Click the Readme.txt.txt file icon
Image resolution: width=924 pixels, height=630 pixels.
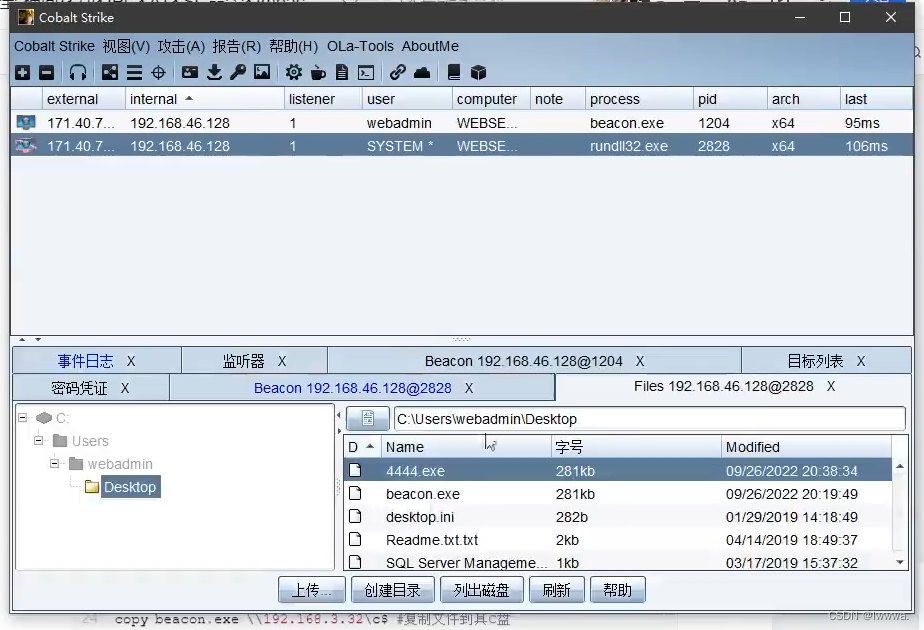coord(355,539)
